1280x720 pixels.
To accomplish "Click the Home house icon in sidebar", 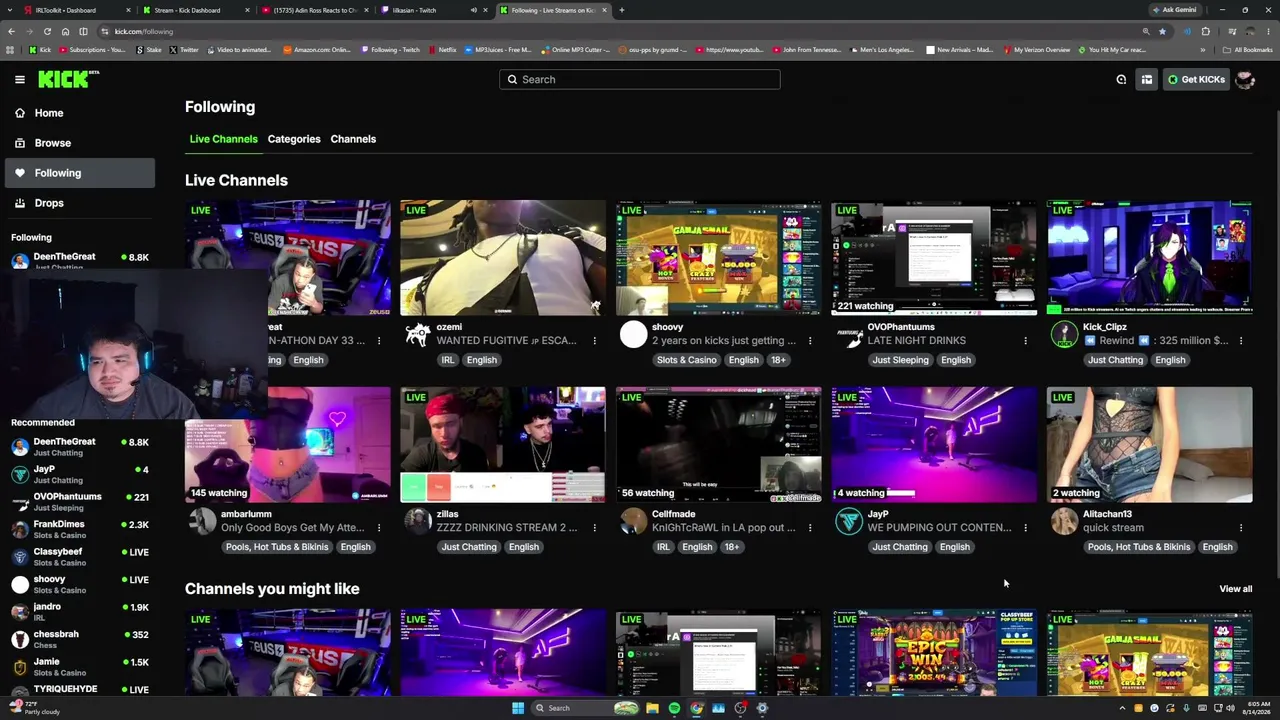I will [19, 113].
